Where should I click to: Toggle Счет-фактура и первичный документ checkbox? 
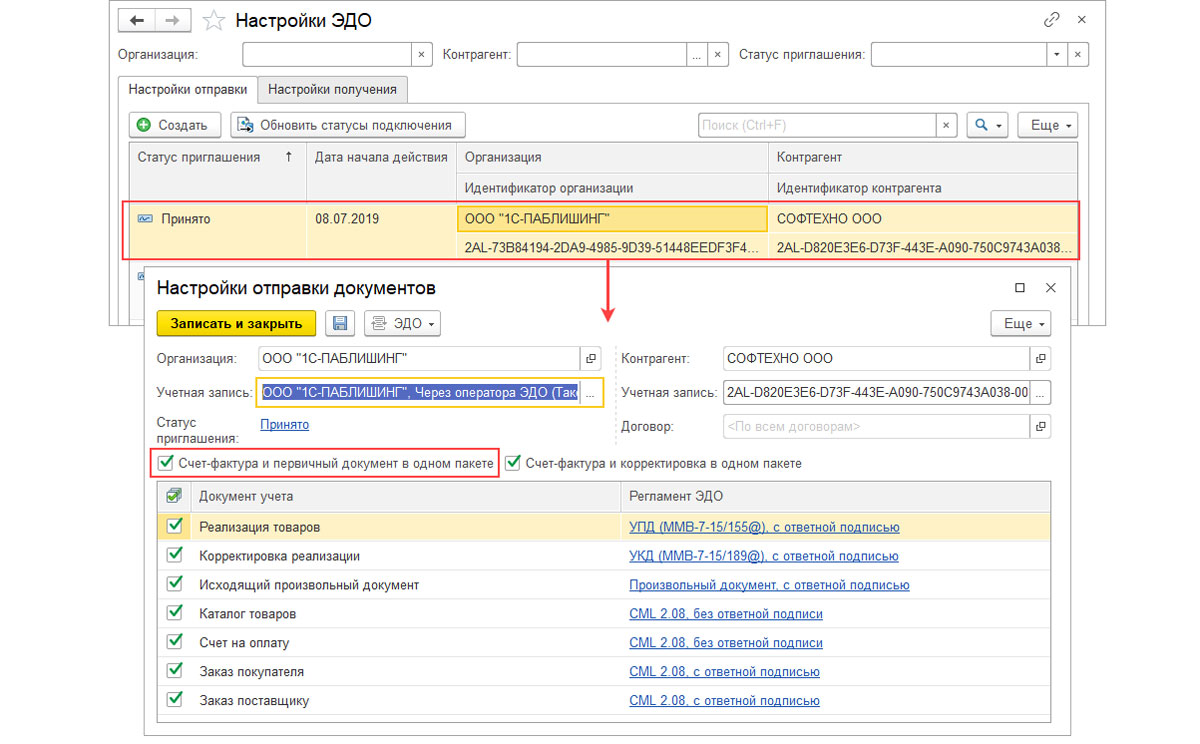tap(166, 463)
